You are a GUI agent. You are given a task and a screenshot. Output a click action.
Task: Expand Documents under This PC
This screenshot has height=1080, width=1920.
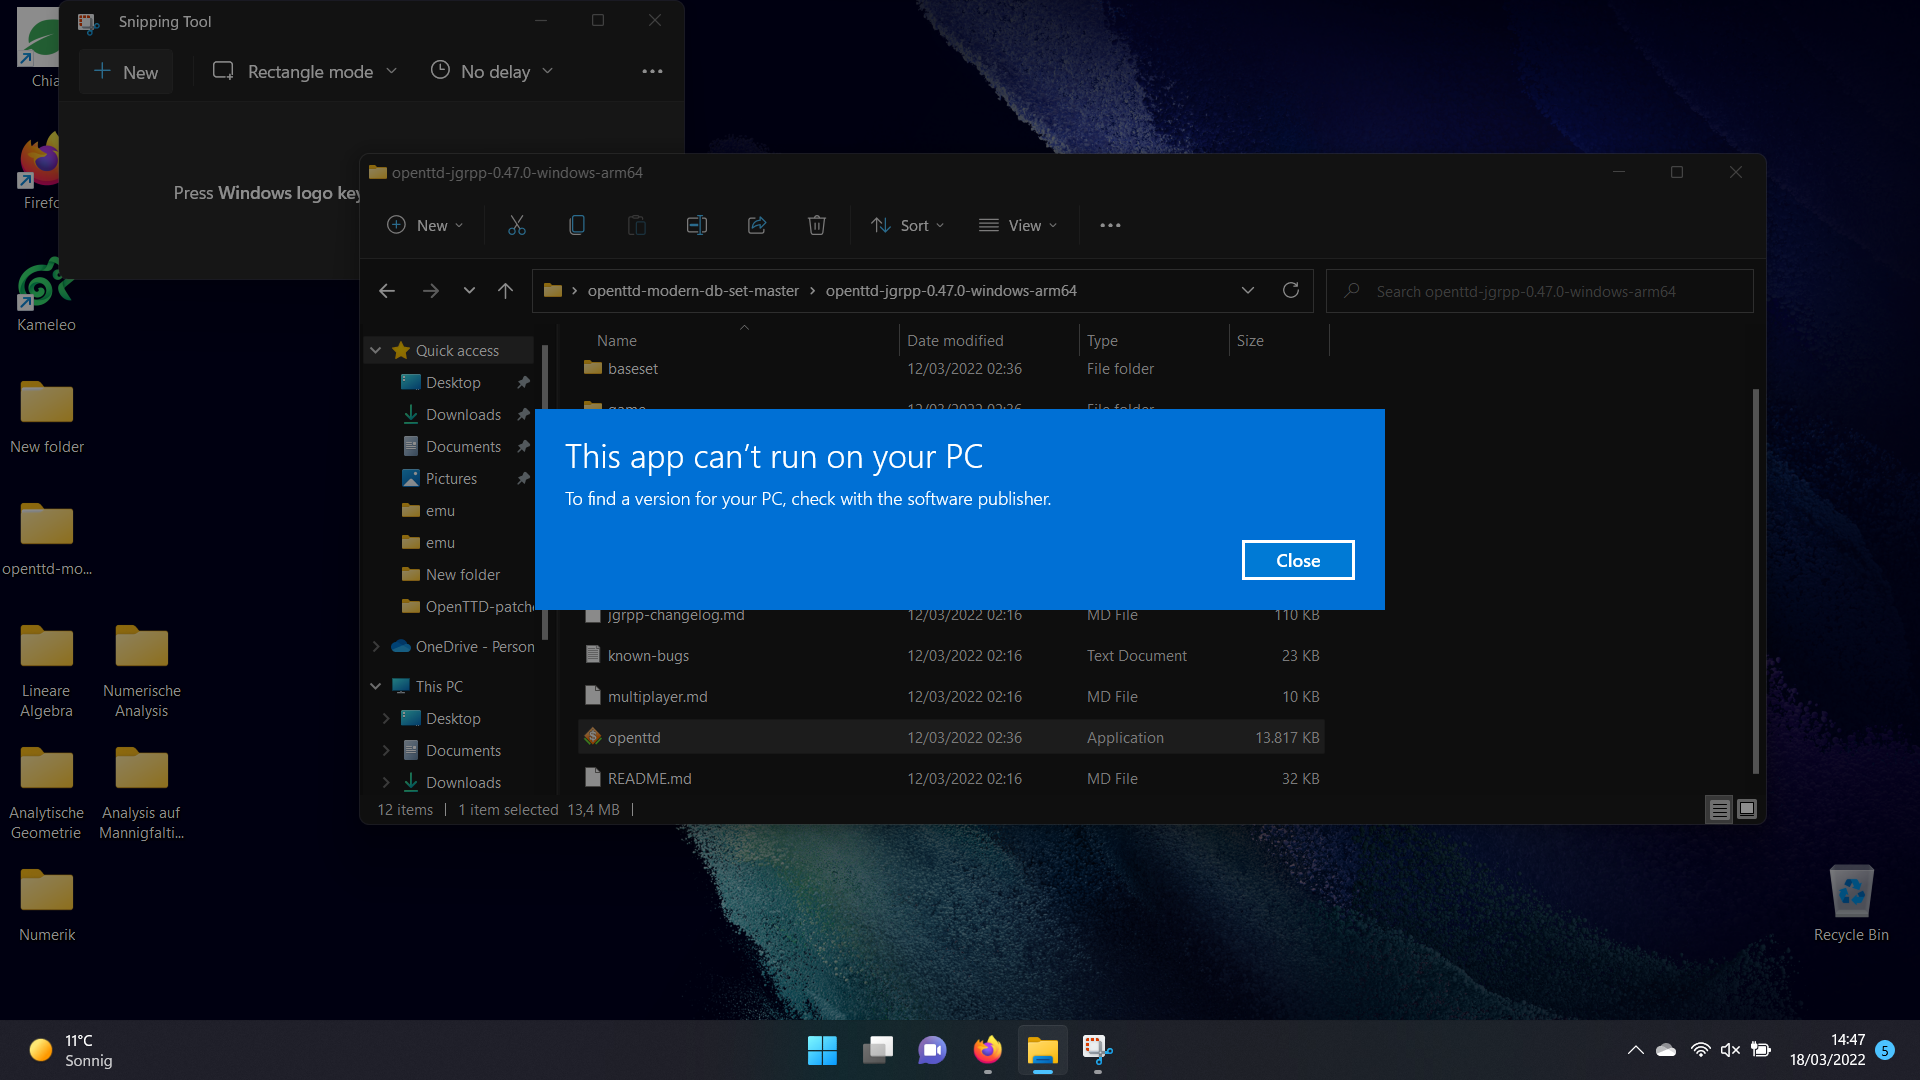click(x=386, y=751)
